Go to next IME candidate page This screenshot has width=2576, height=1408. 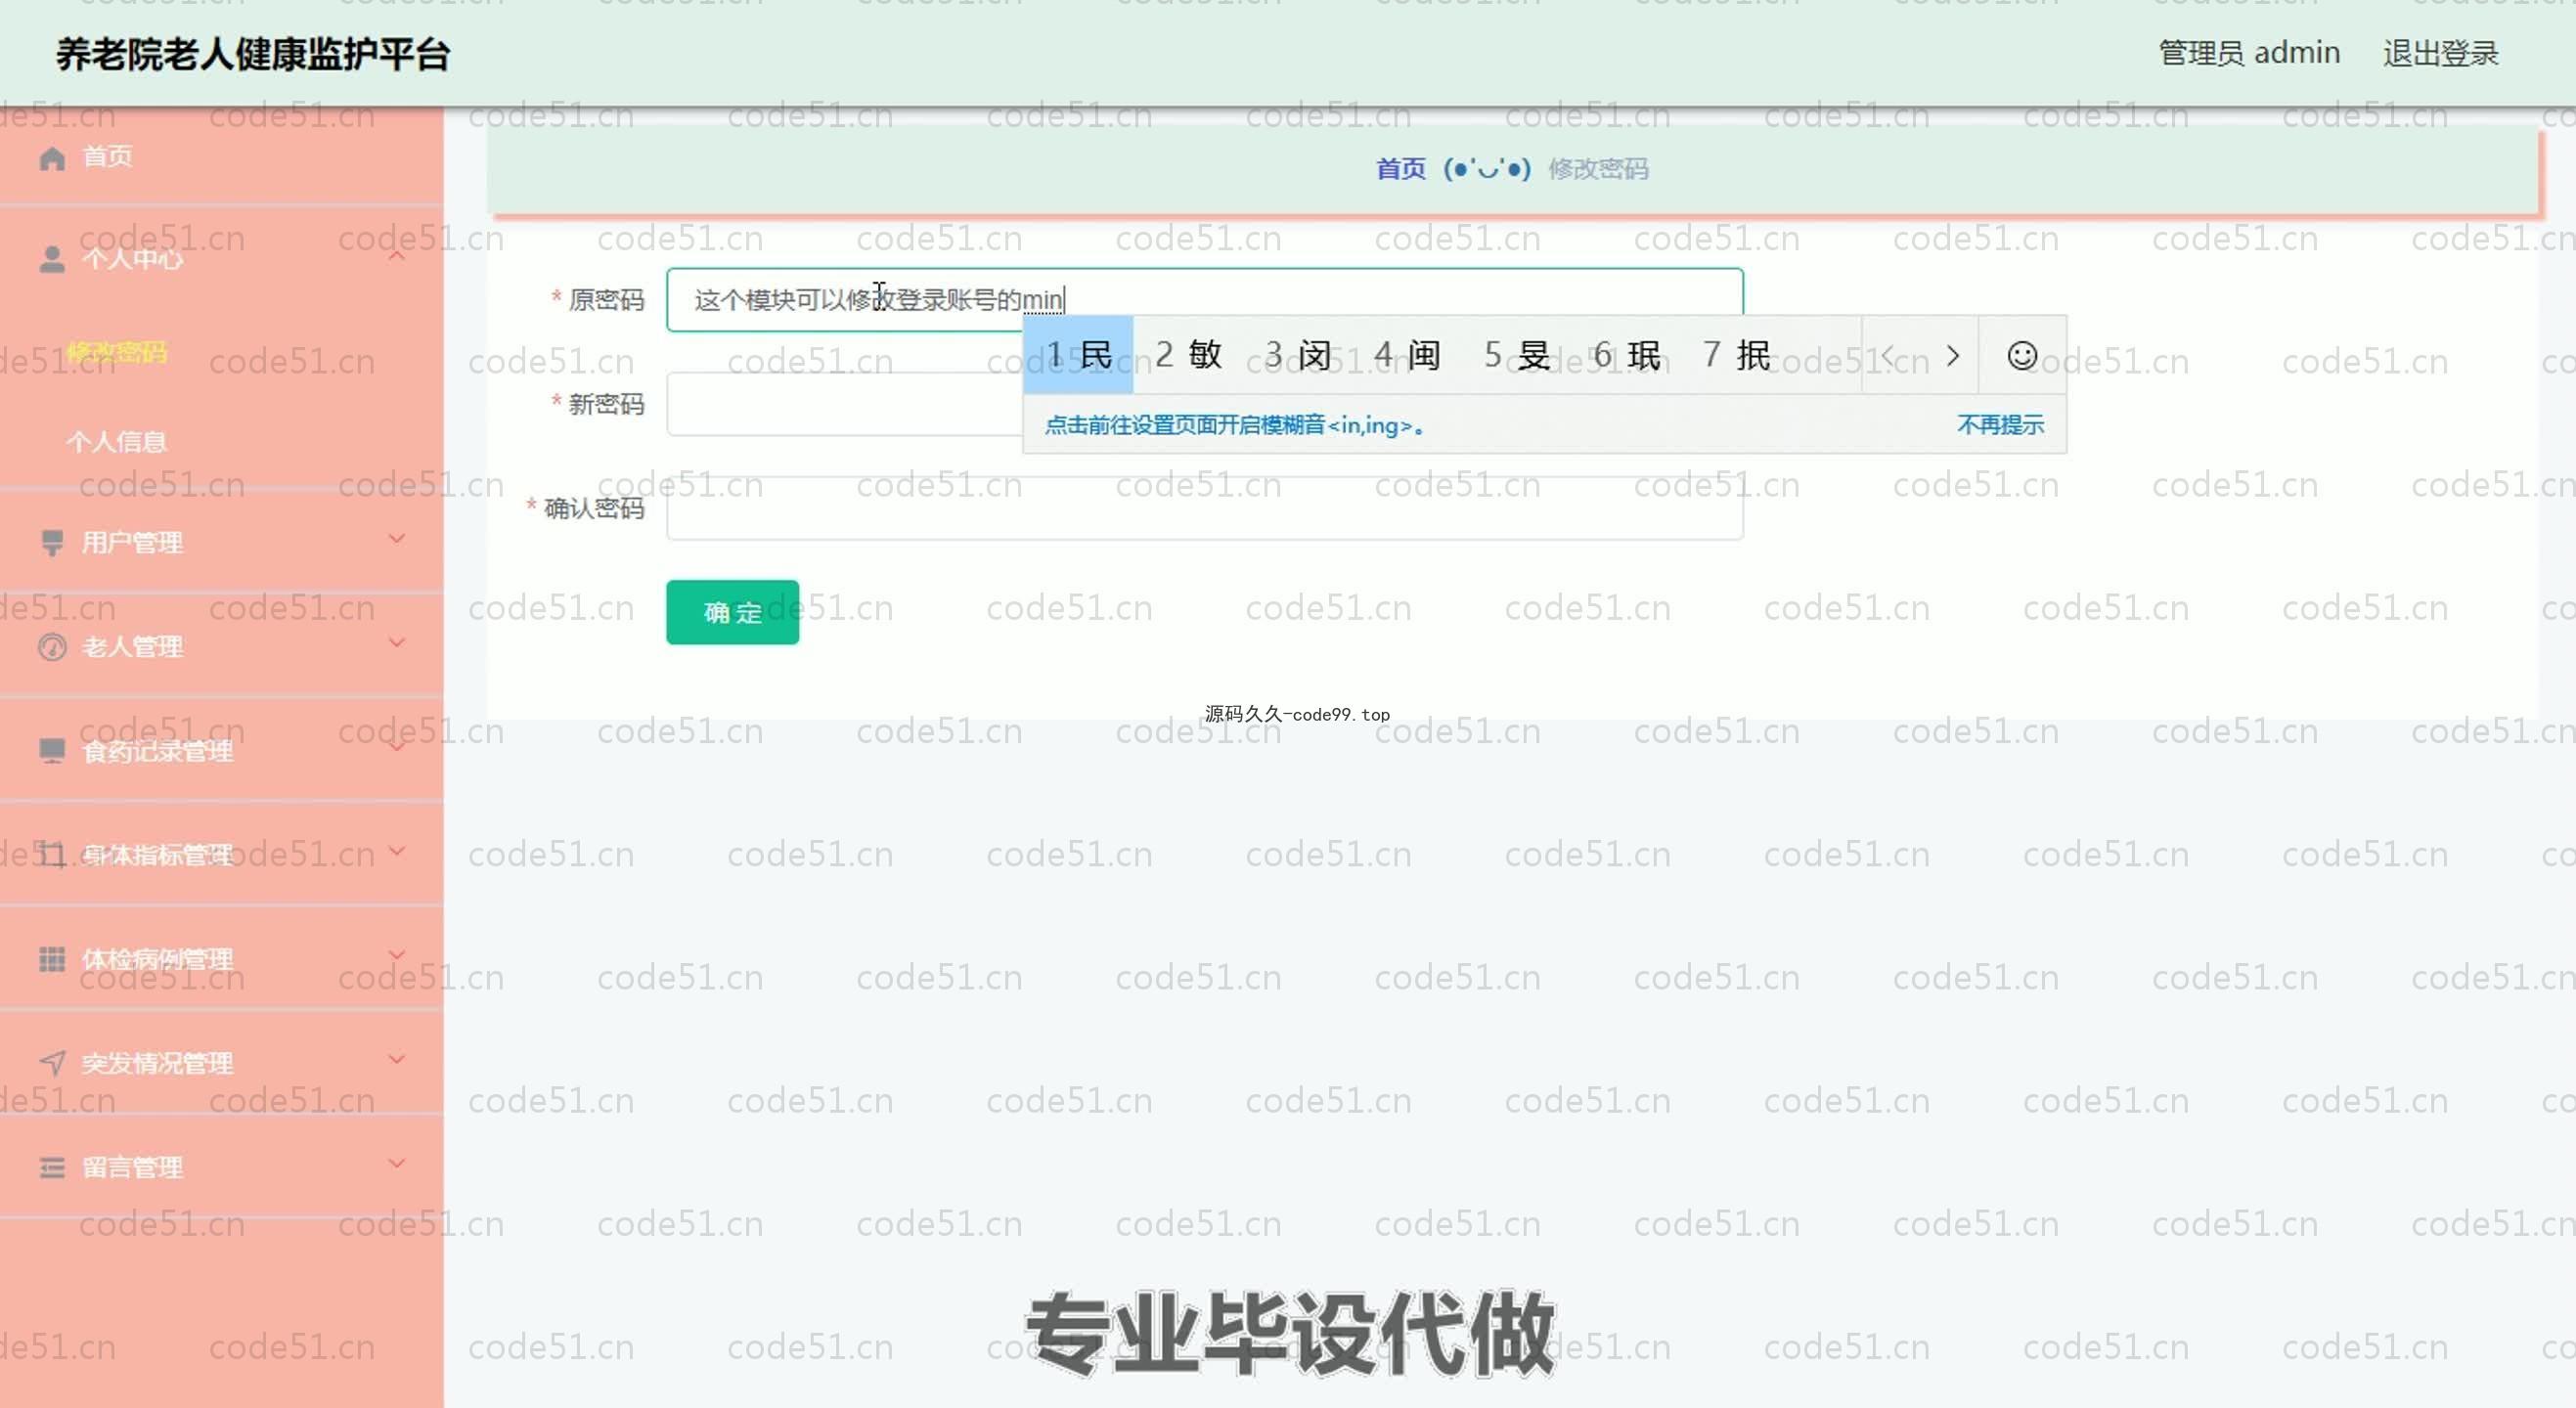(1952, 356)
